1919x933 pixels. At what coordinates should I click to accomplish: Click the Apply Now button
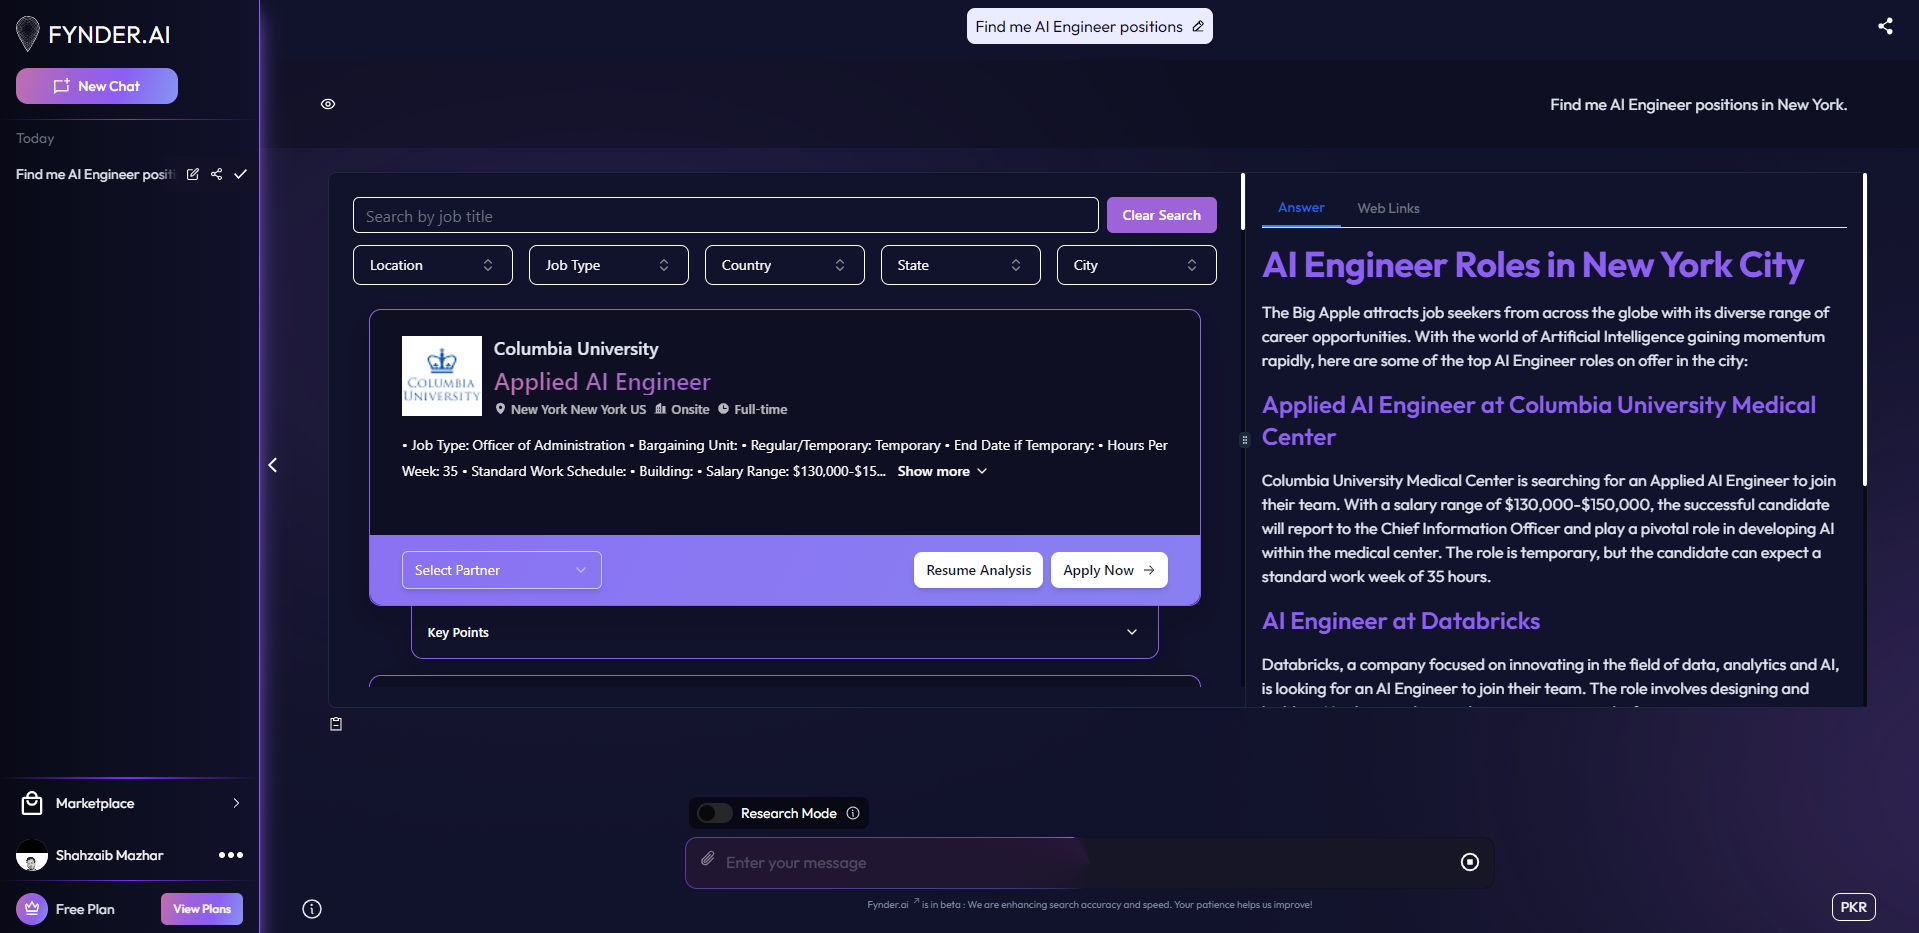pyautogui.click(x=1108, y=570)
